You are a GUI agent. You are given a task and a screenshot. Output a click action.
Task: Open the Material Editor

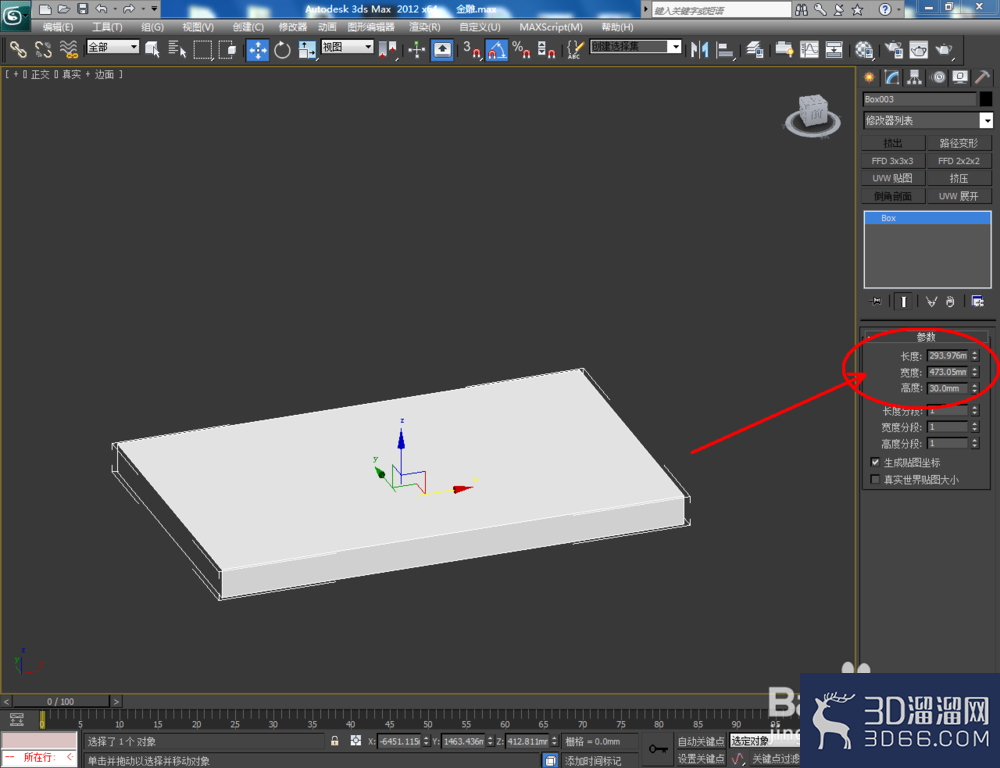[864, 50]
